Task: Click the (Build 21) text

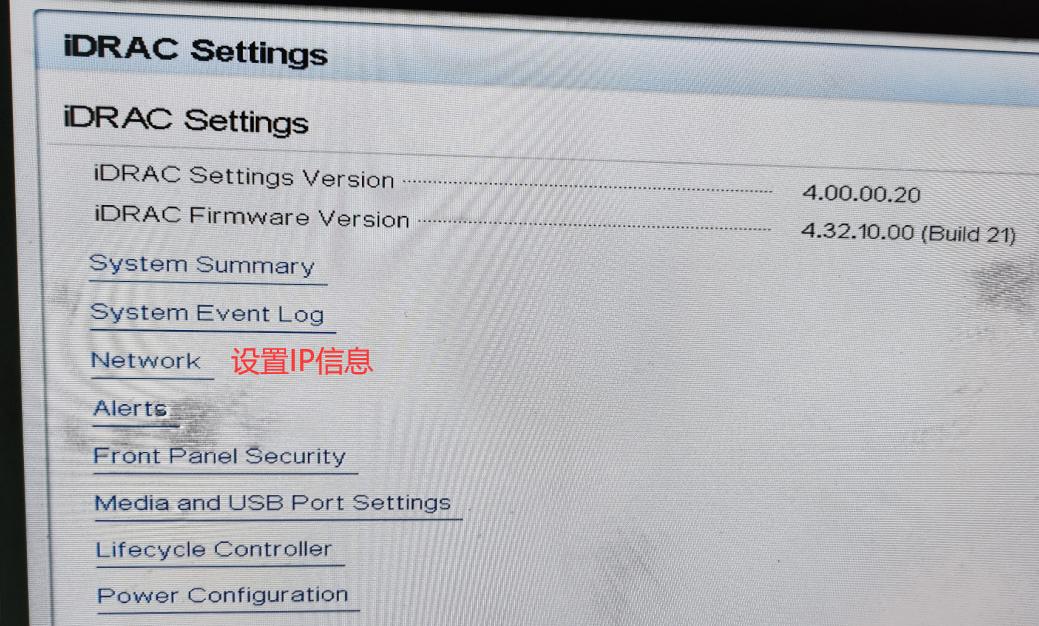Action: (x=969, y=235)
